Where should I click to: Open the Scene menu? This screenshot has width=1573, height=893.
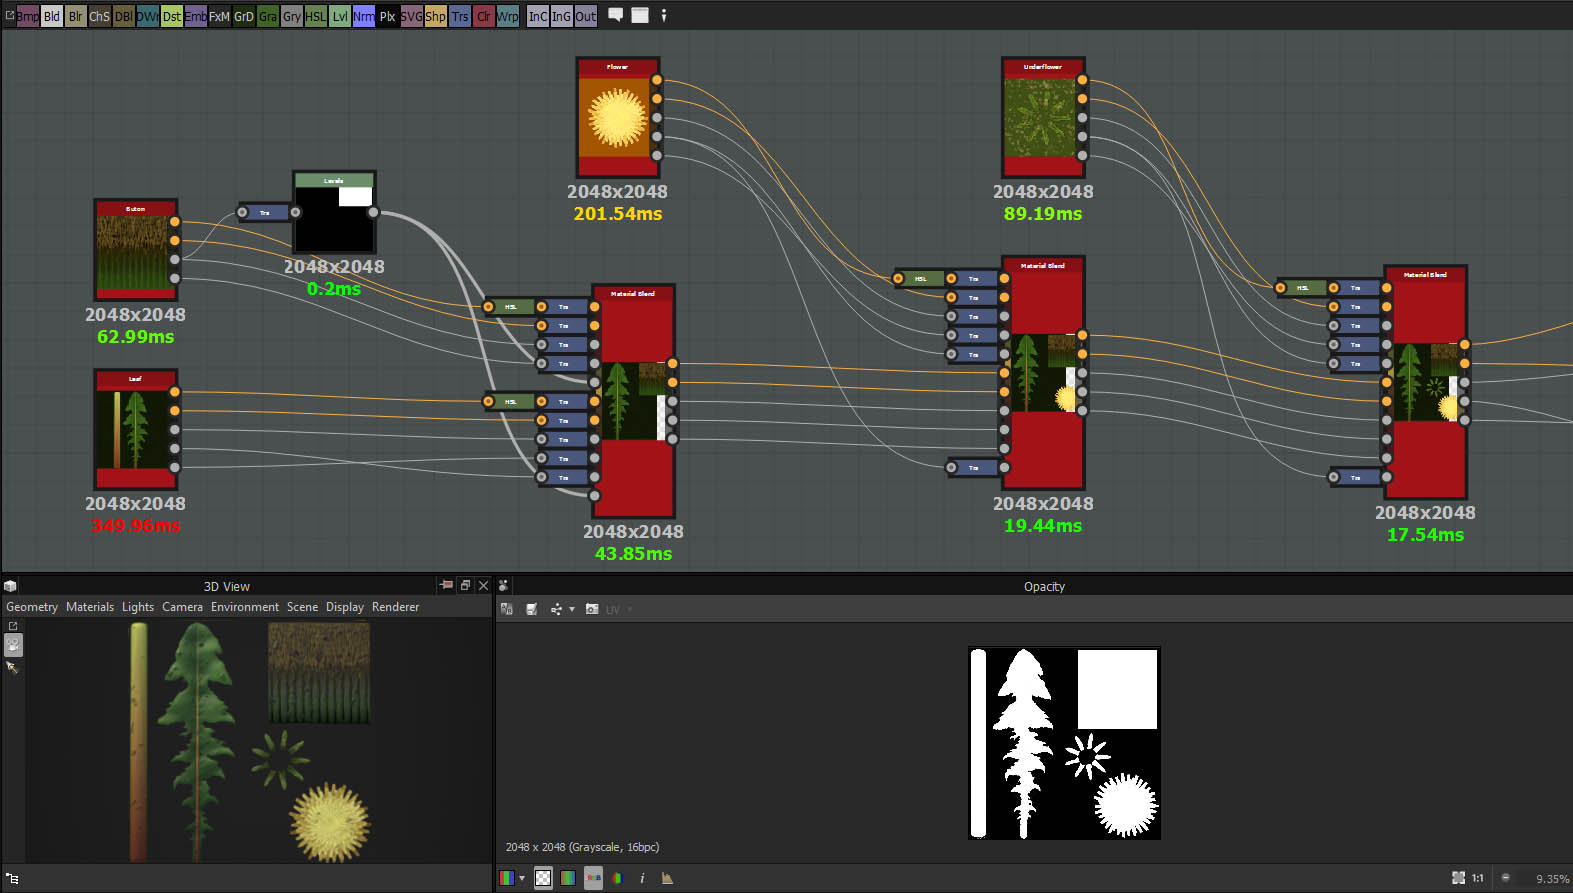(302, 607)
